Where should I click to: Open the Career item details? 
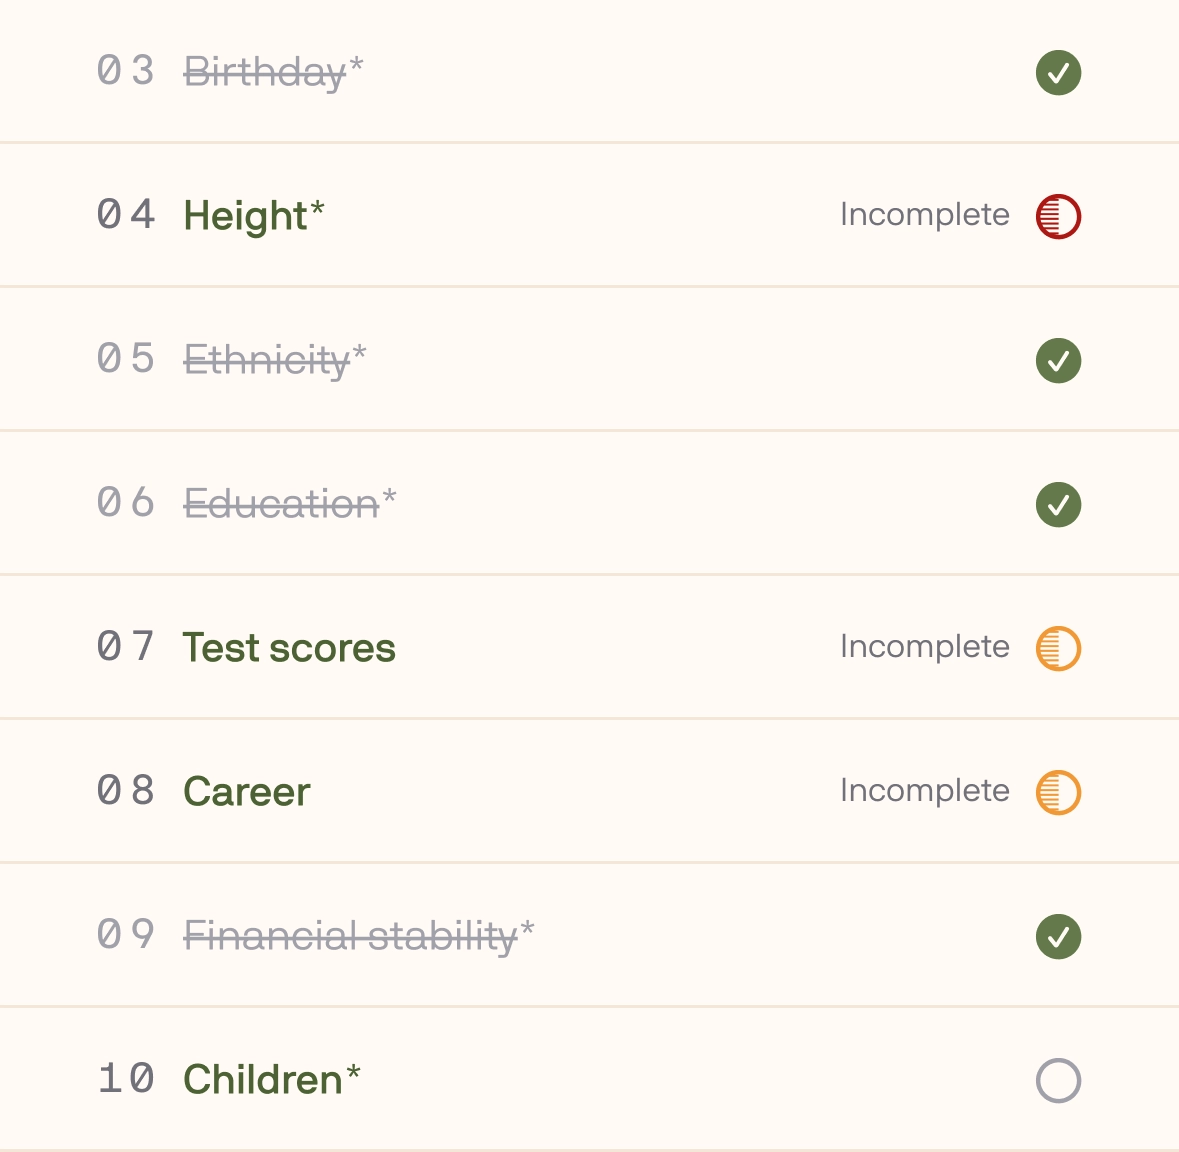coord(246,791)
